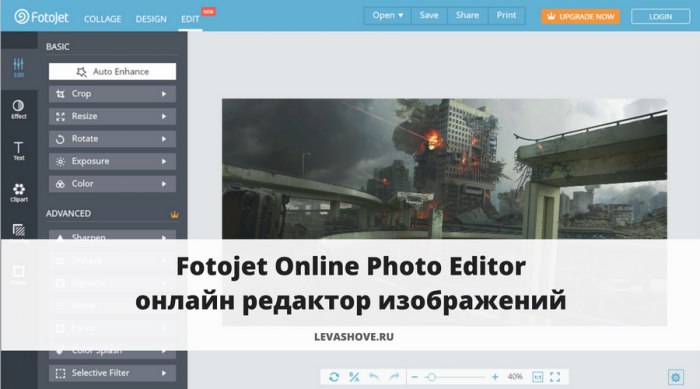The image size is (700, 389).
Task: Click Print in the top menu
Action: [506, 15]
